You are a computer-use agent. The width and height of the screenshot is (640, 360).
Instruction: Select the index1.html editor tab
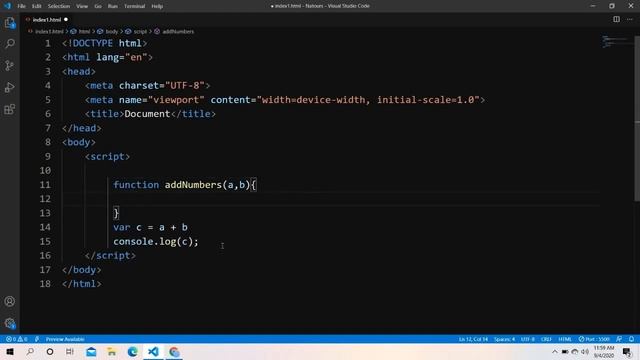click(46, 19)
